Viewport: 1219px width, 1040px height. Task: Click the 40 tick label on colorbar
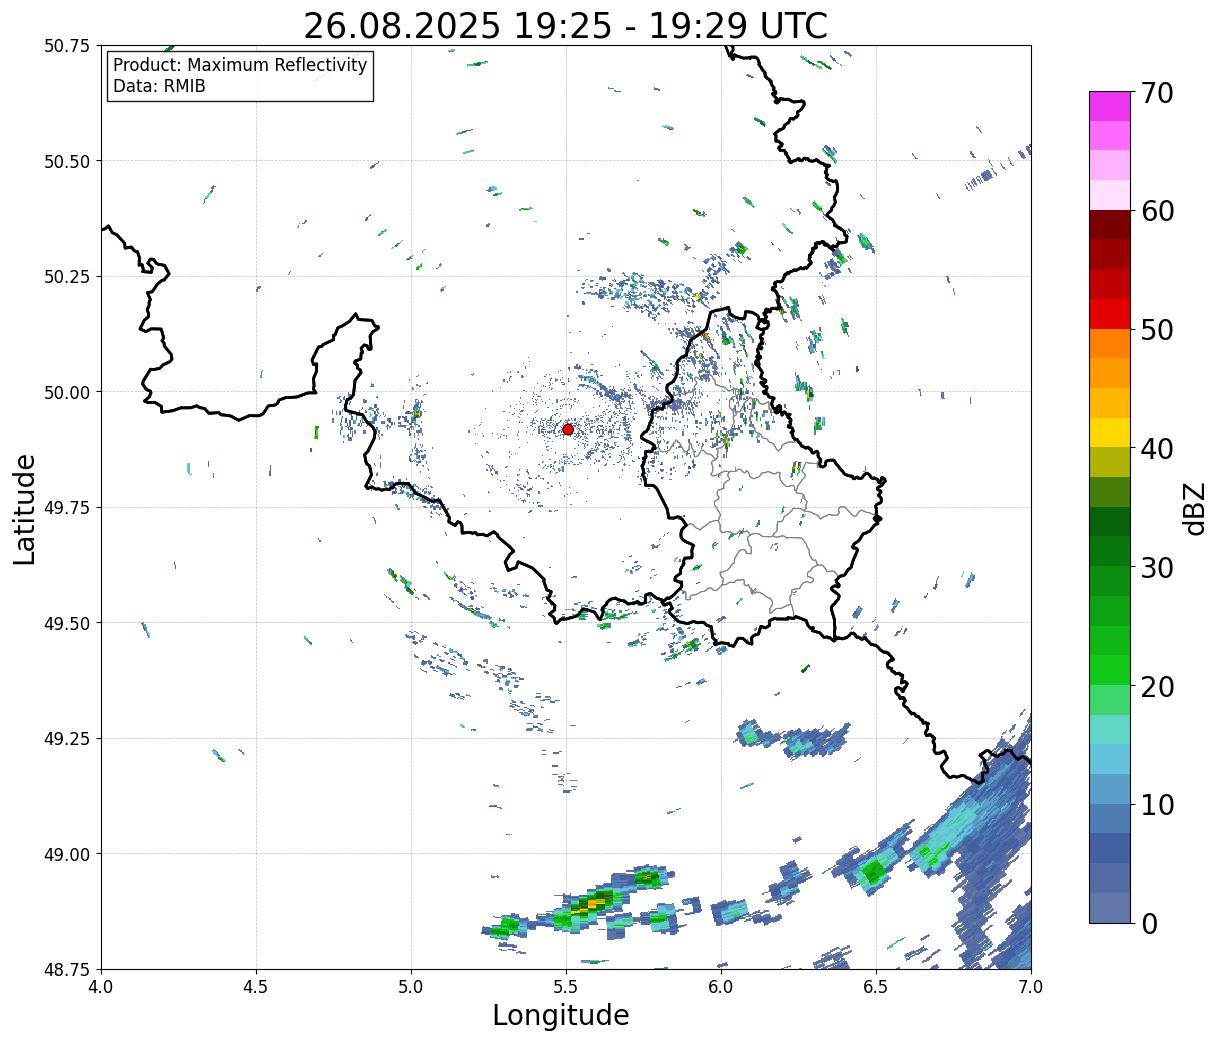coord(1156,449)
